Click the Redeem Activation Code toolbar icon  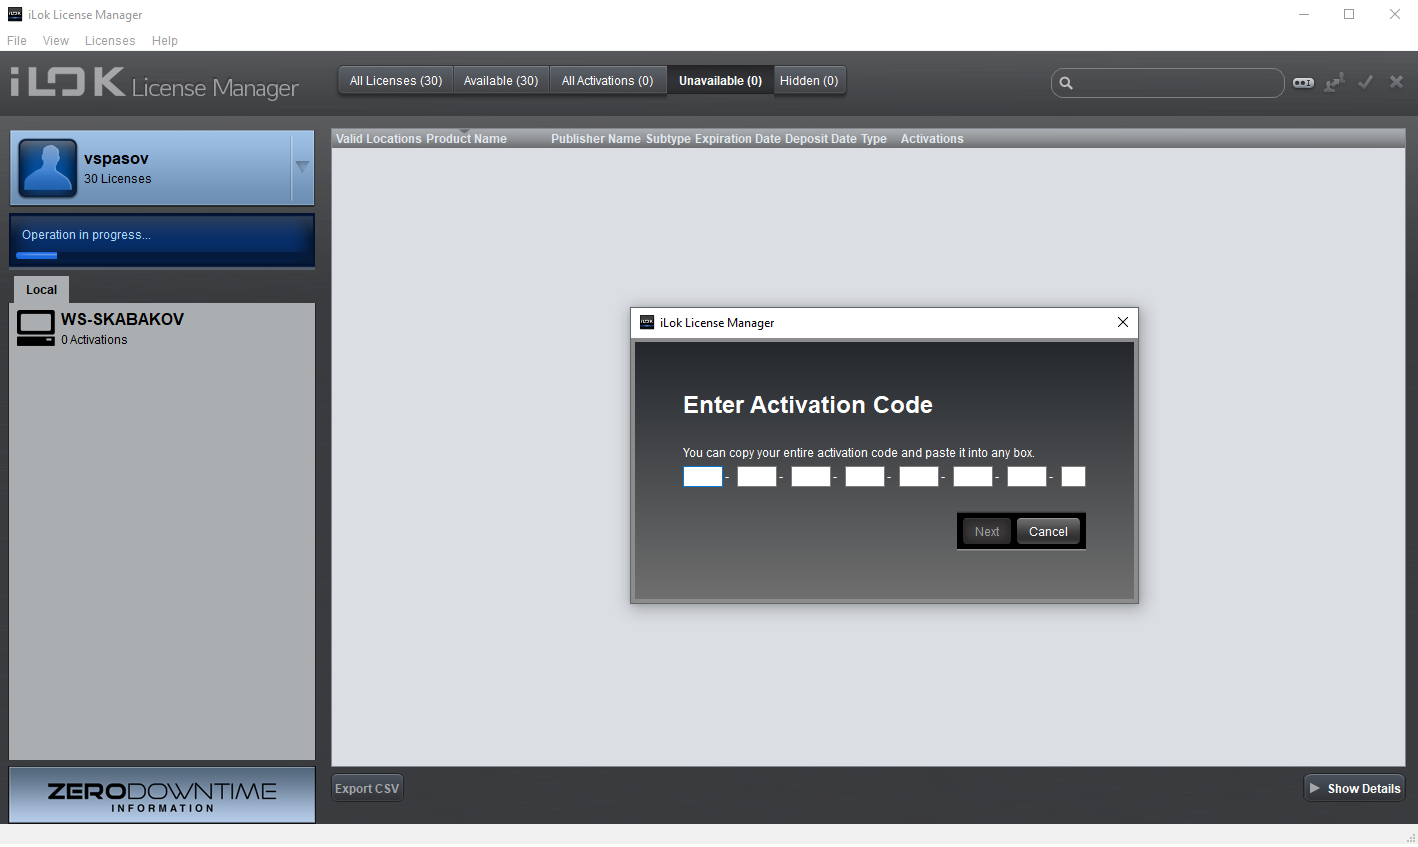click(x=1303, y=83)
